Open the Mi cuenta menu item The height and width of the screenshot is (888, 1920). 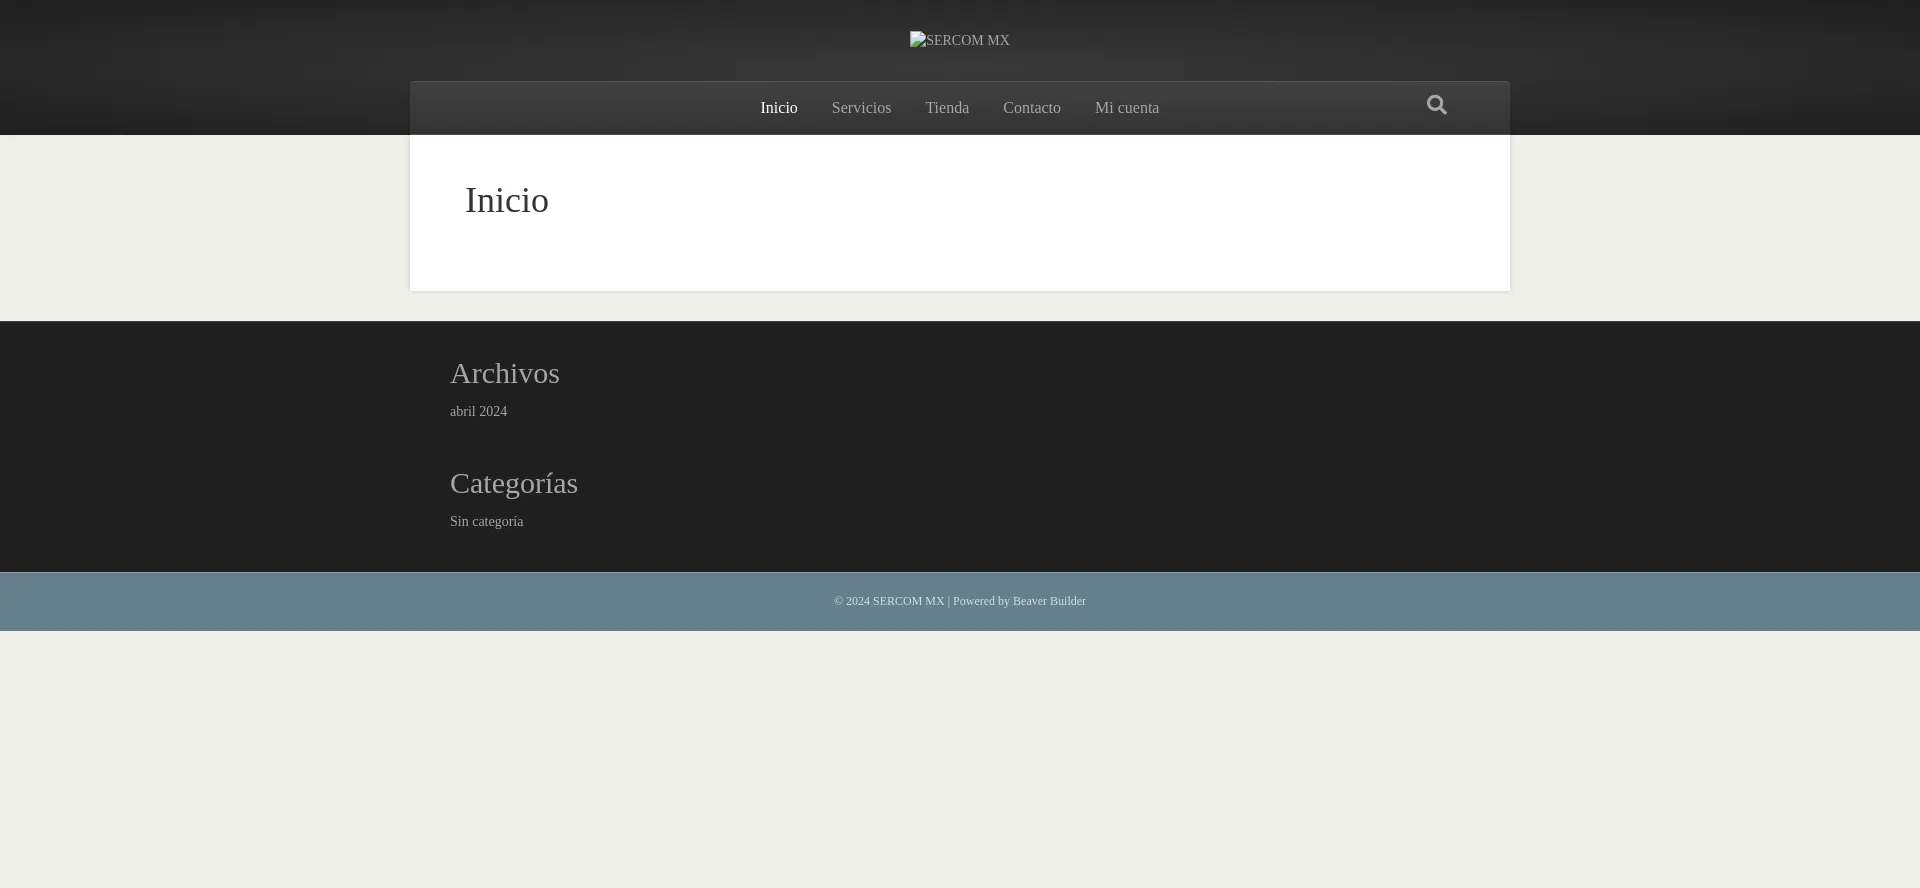1127,108
